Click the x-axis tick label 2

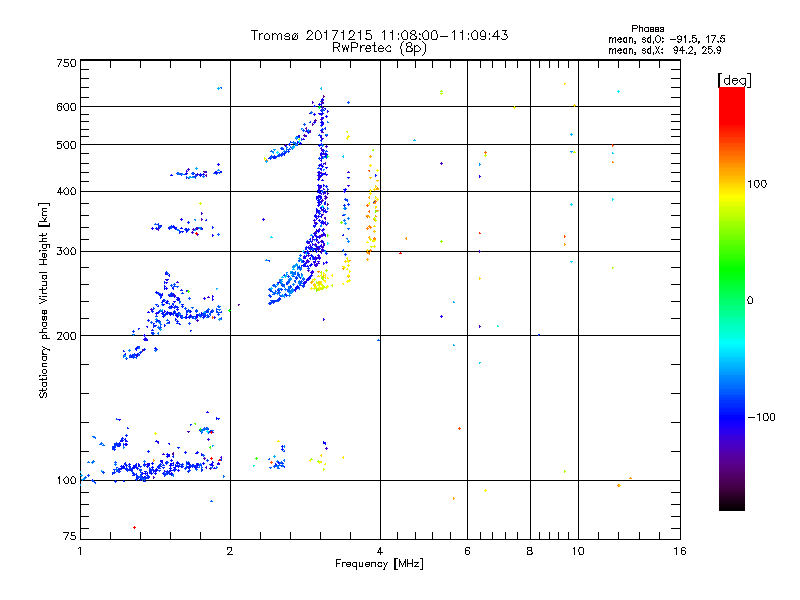pos(230,551)
